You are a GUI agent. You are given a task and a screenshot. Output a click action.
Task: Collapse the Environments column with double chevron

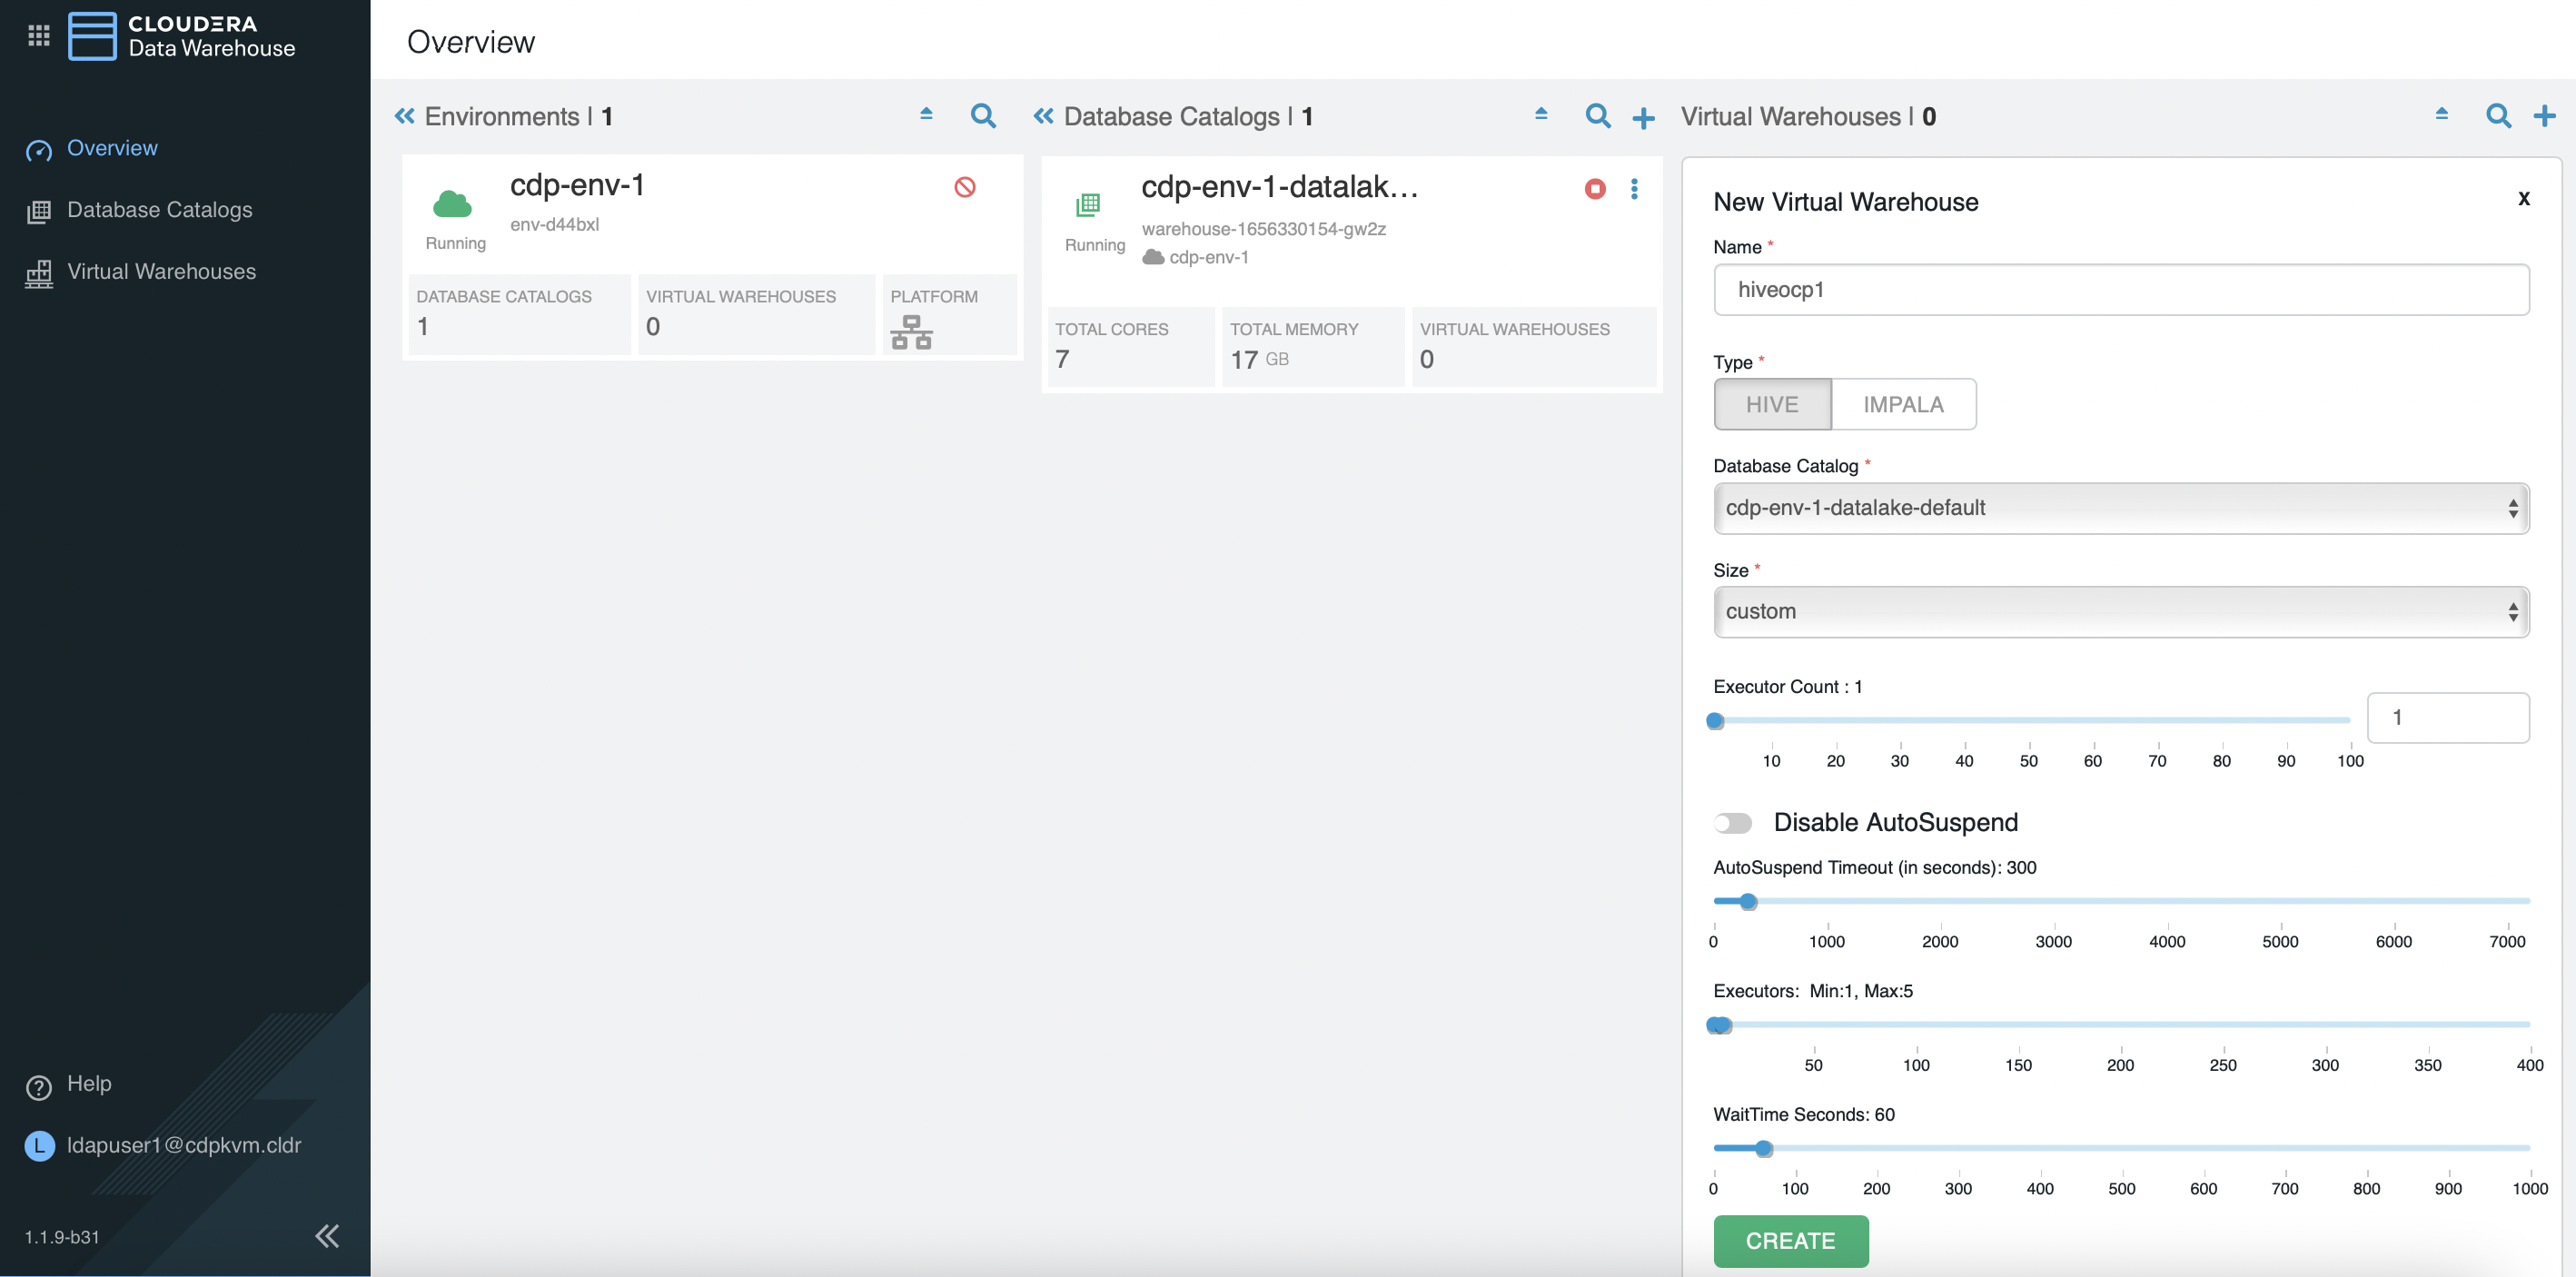[x=404, y=116]
